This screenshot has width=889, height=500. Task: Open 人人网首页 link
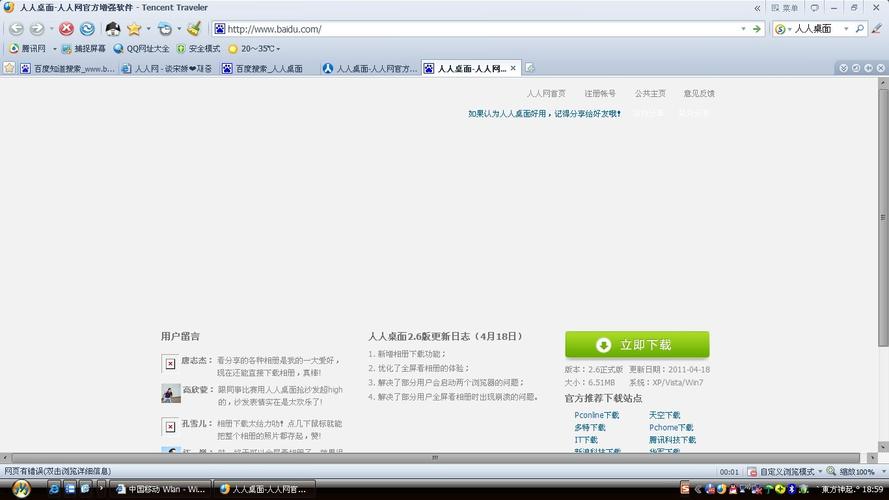tap(546, 94)
